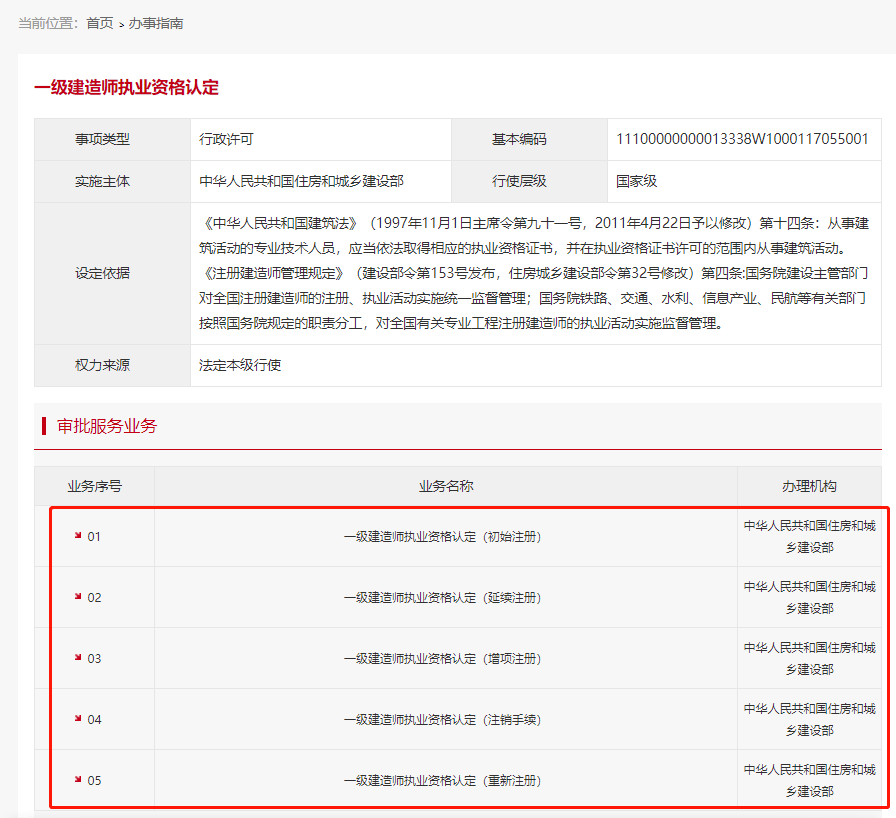Open the 注销手续 business item

tap(445, 720)
